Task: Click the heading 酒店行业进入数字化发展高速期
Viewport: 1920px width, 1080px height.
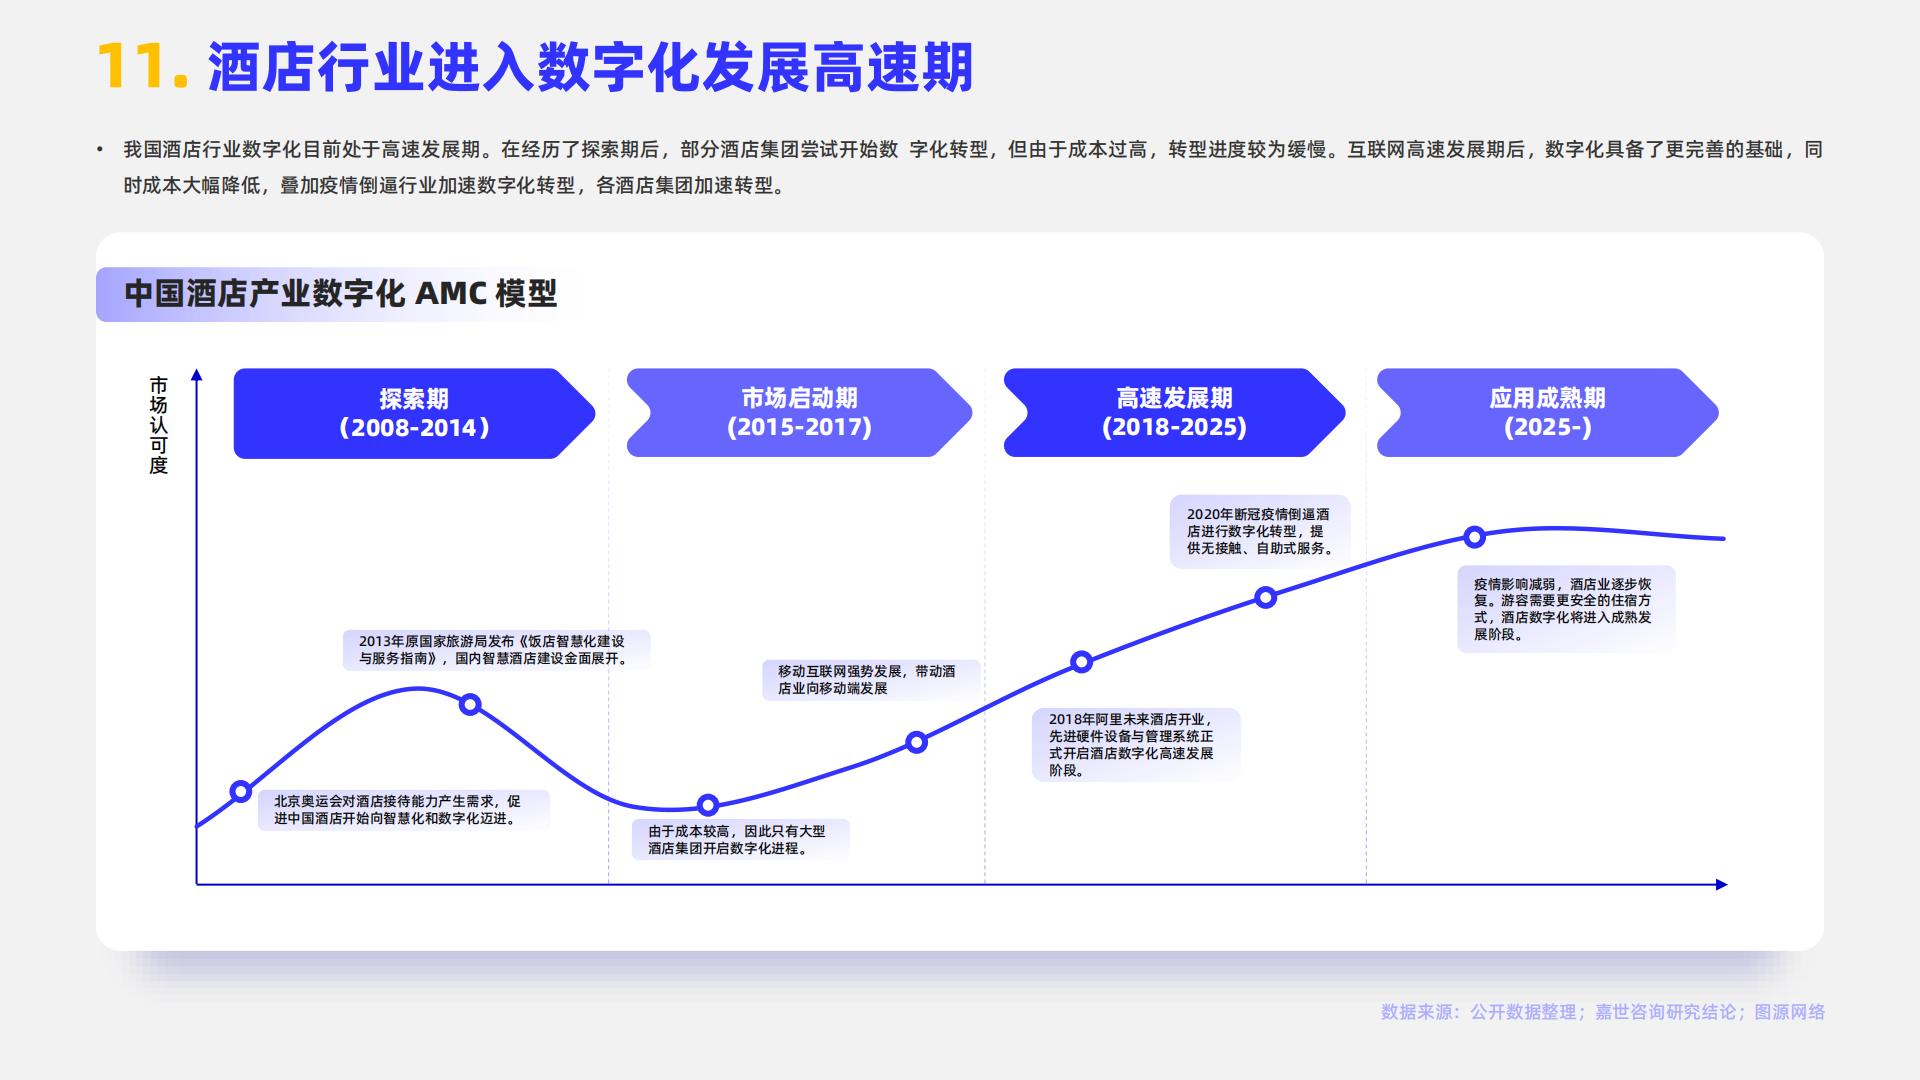Action: (x=590, y=68)
